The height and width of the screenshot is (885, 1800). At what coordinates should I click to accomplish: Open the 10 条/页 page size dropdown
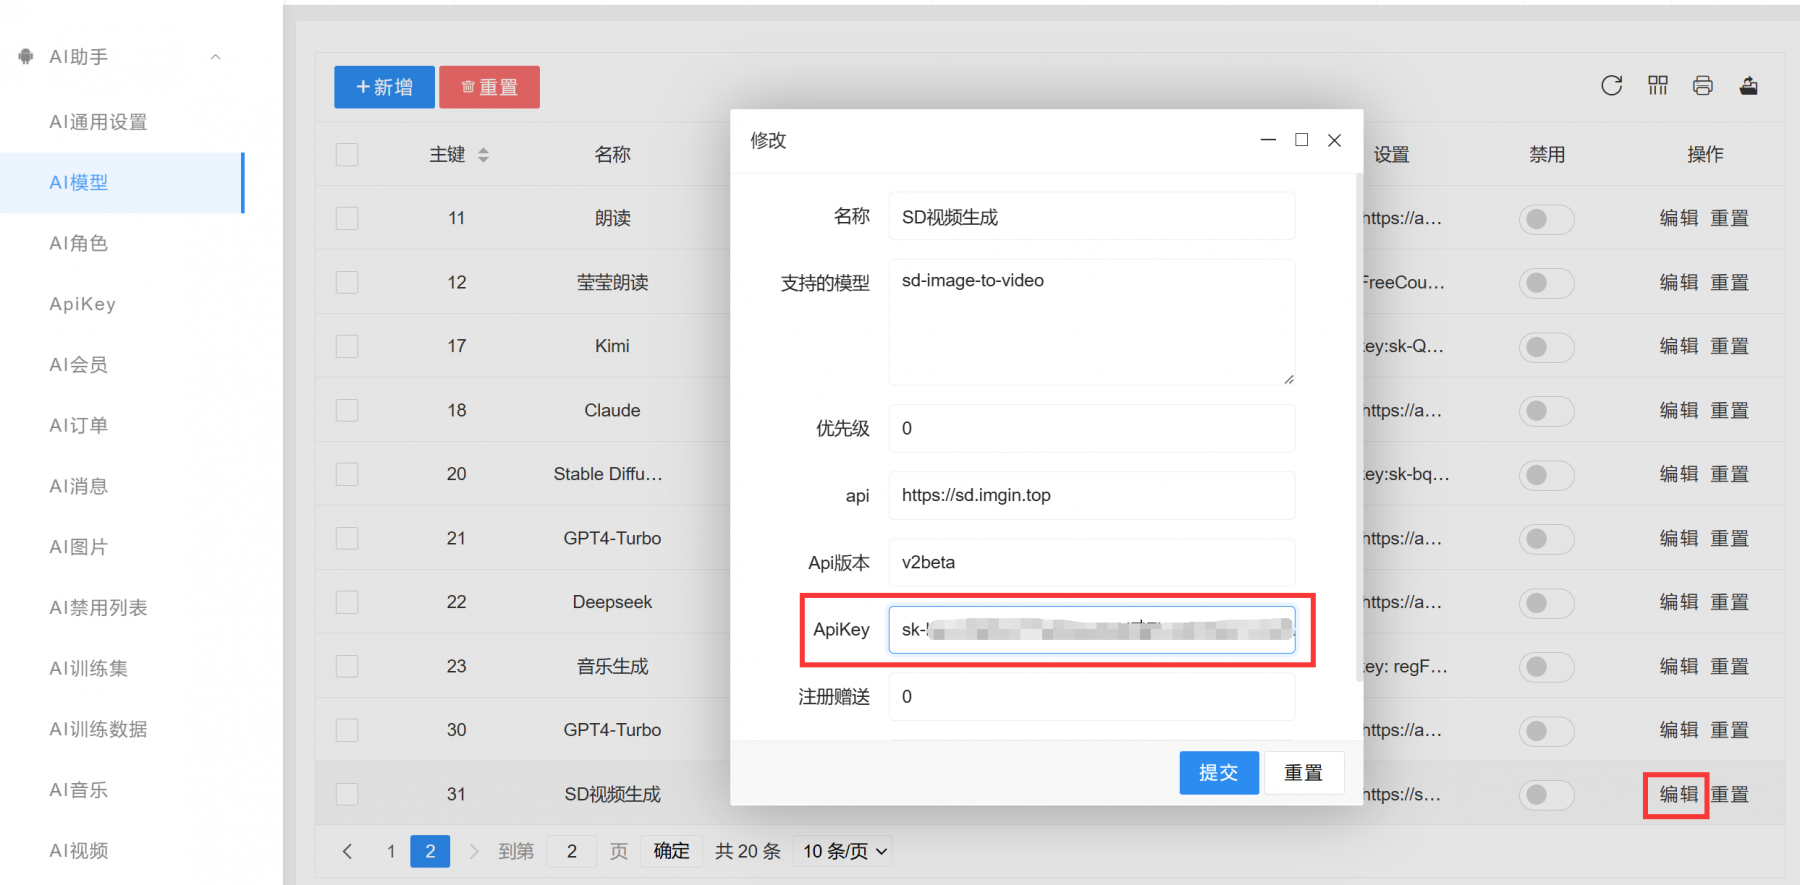tap(844, 851)
